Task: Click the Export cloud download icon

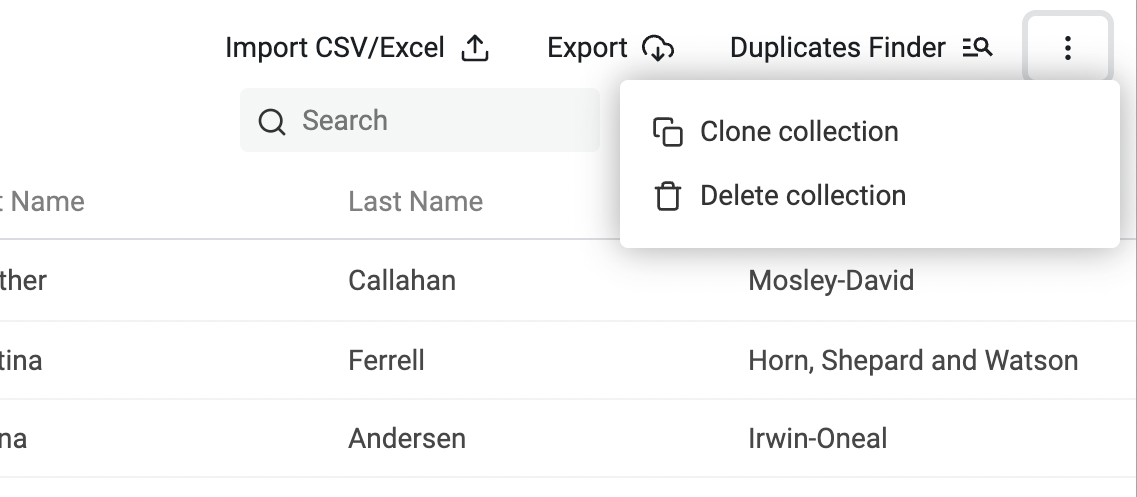Action: point(658,48)
